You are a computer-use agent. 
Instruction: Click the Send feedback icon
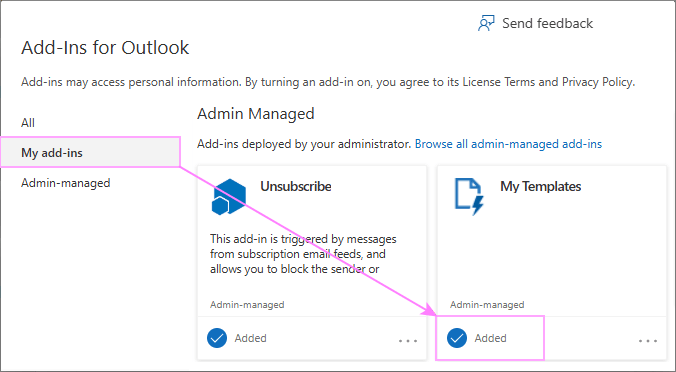[x=486, y=23]
